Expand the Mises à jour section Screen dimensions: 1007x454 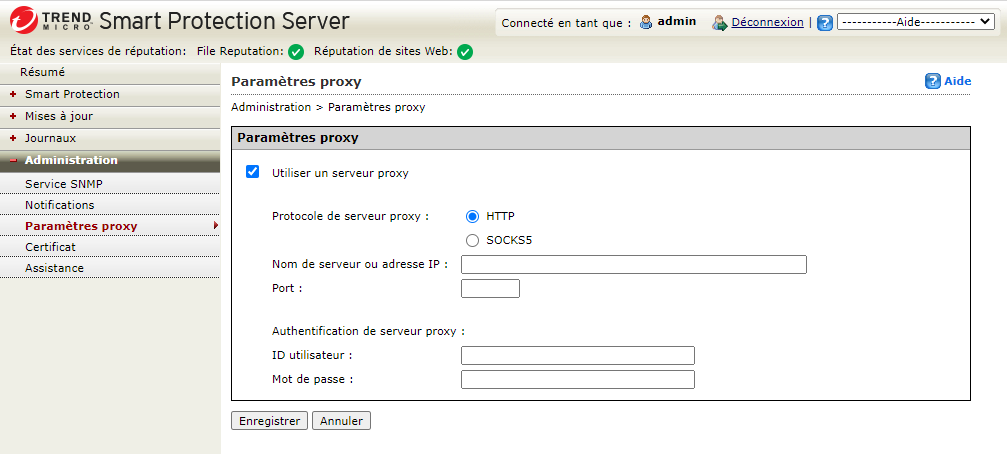(59, 116)
